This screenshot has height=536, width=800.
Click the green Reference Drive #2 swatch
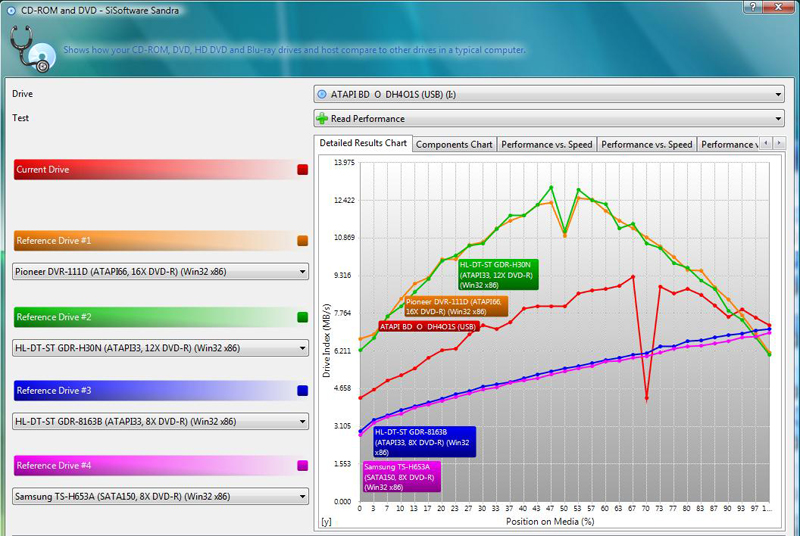click(303, 317)
